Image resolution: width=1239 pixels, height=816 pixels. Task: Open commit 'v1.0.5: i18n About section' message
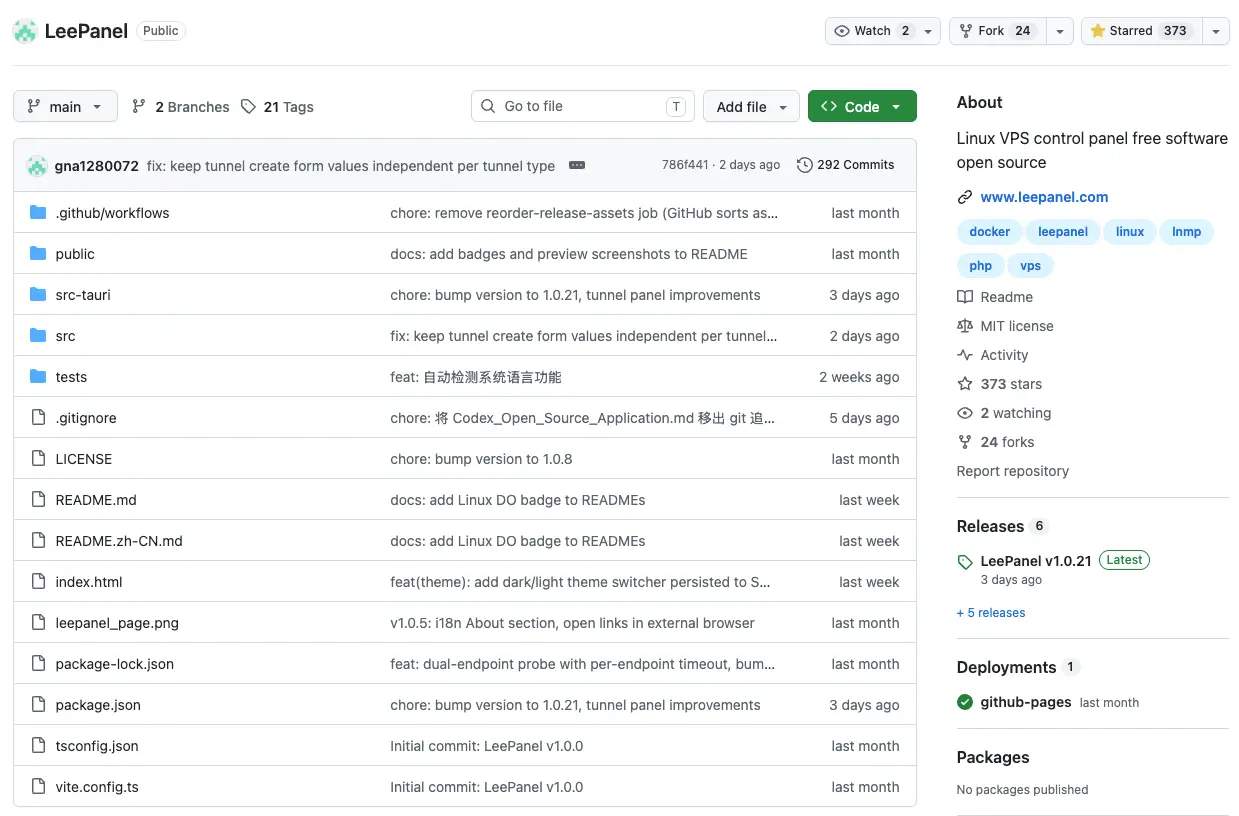click(x=572, y=623)
